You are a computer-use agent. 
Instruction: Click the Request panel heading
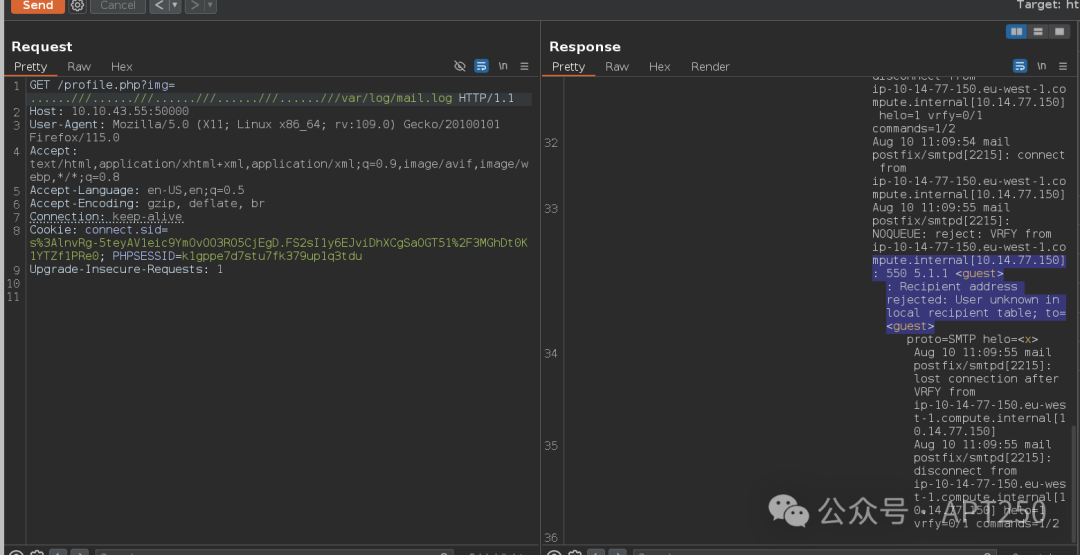pyautogui.click(x=41, y=46)
